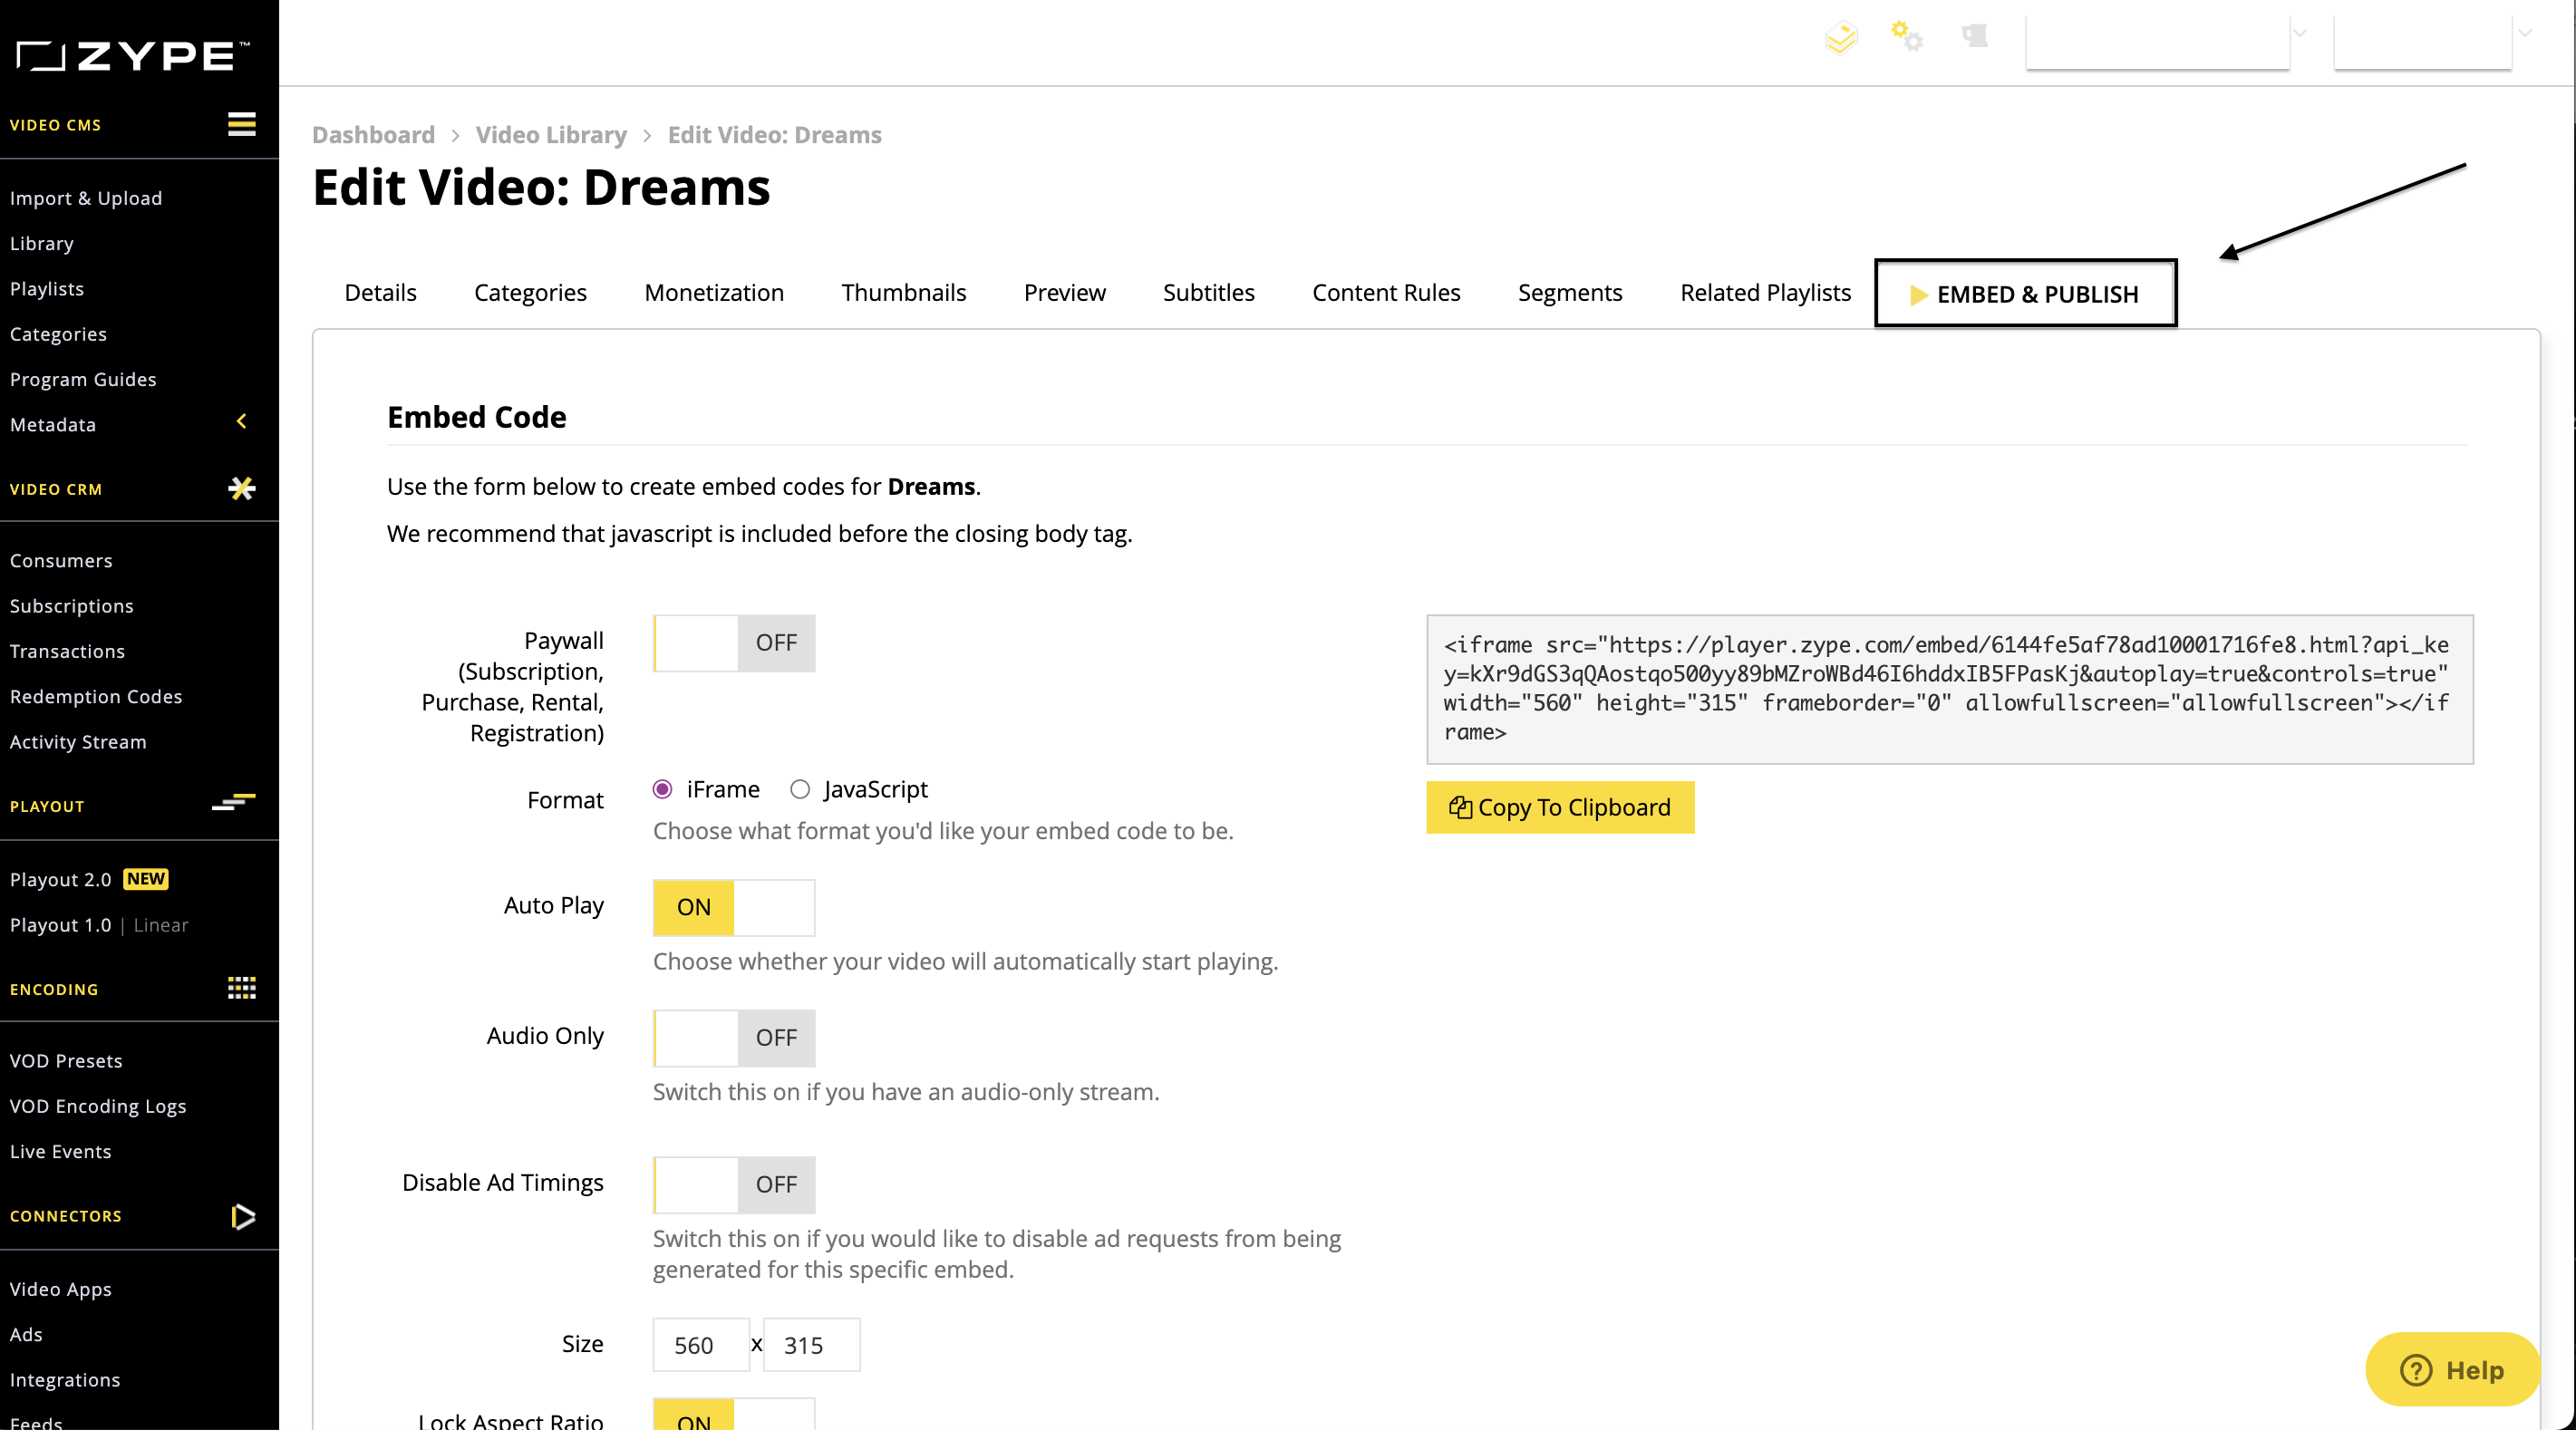The width and height of the screenshot is (2576, 1430).
Task: Open the rightmost header dropdown arrow
Action: pos(2525,33)
